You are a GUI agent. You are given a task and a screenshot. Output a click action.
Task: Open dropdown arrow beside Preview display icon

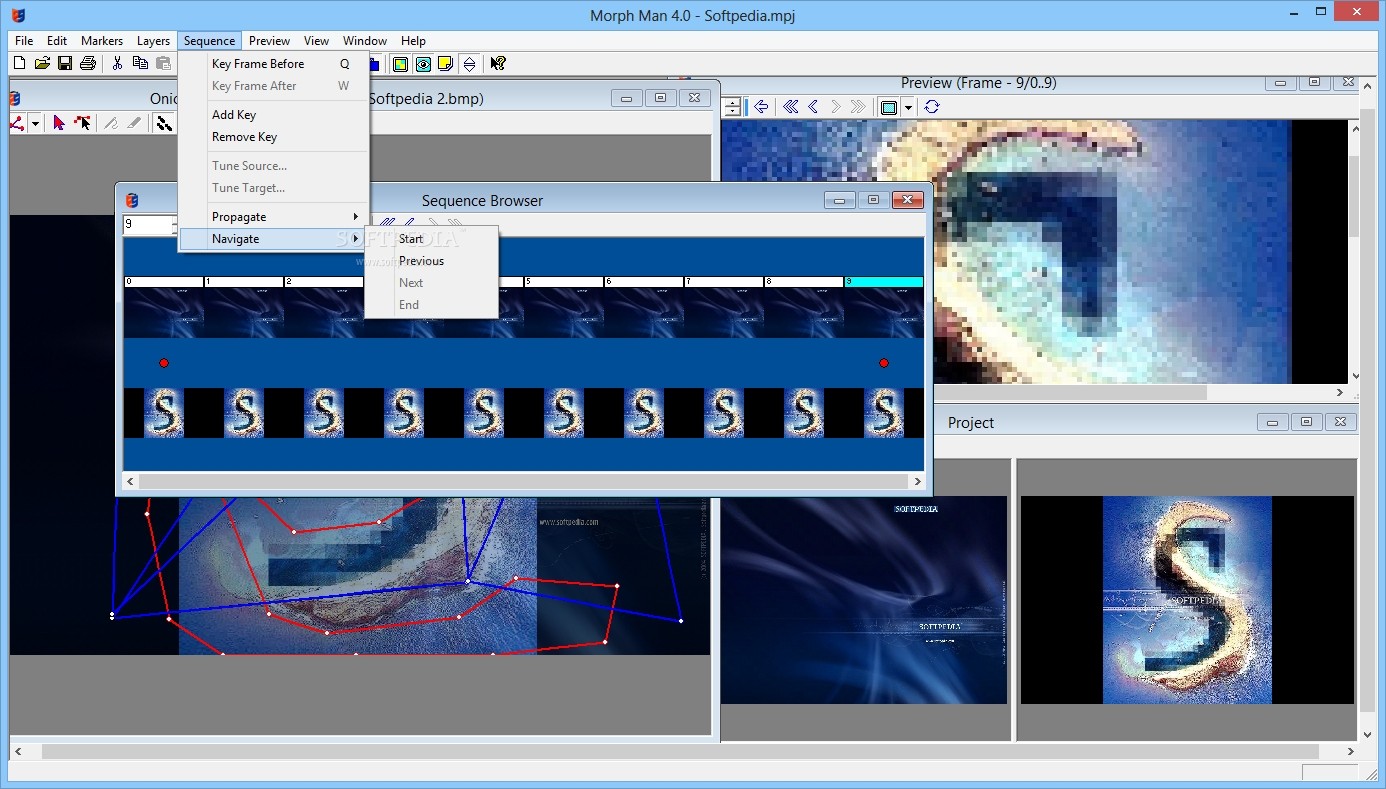908,107
